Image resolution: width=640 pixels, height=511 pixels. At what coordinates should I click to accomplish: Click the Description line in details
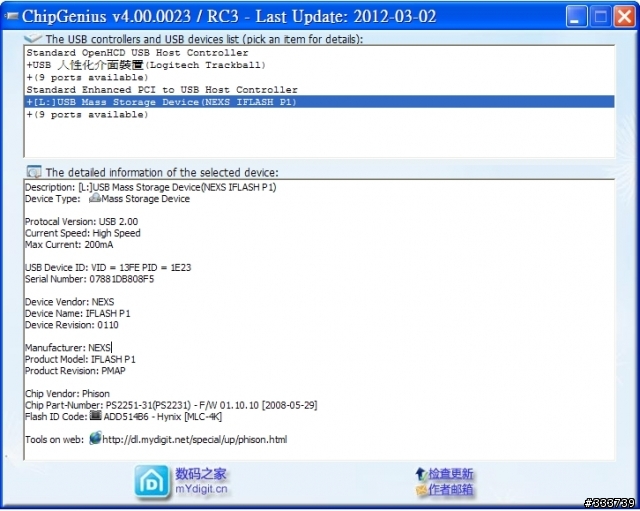151,187
